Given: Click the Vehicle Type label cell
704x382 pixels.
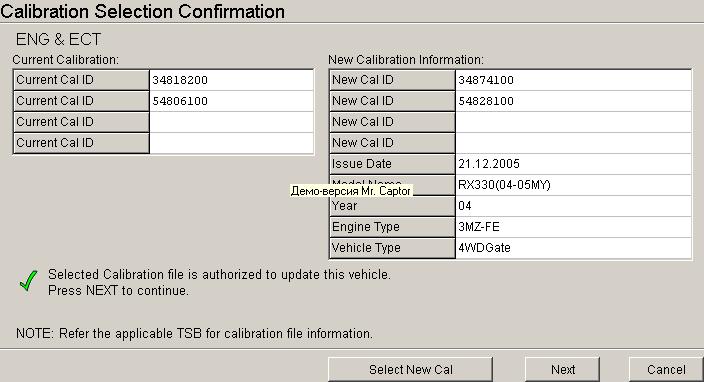Looking at the screenshot, I should pyautogui.click(x=392, y=248).
